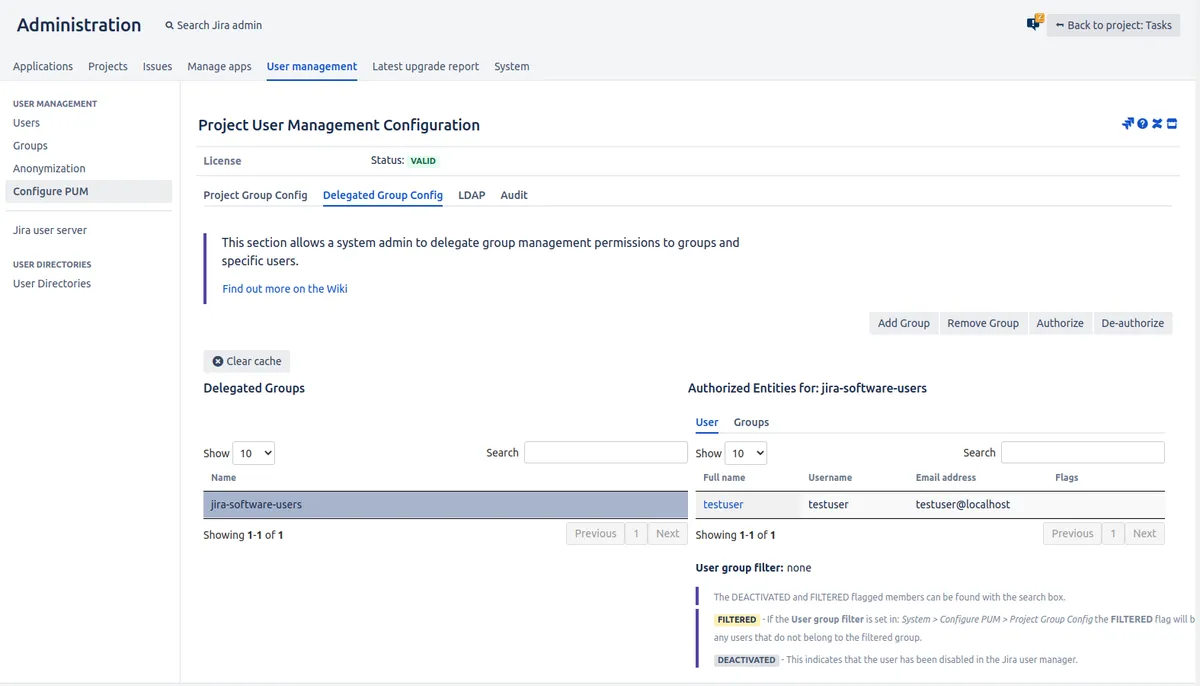
Task: Sort by the Flags column header
Action: coord(1067,478)
